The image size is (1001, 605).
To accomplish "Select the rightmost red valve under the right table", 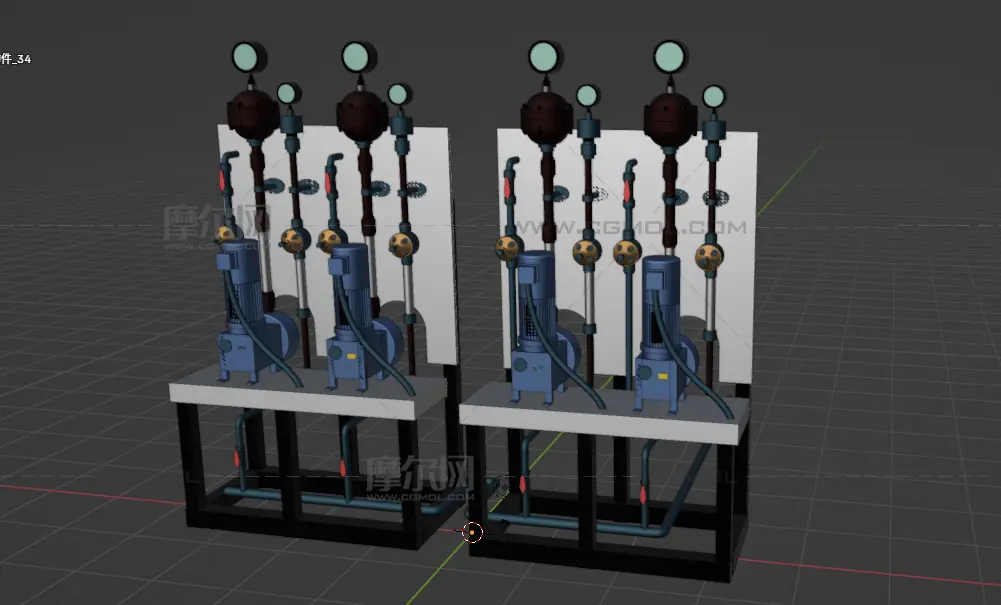I will click(642, 492).
